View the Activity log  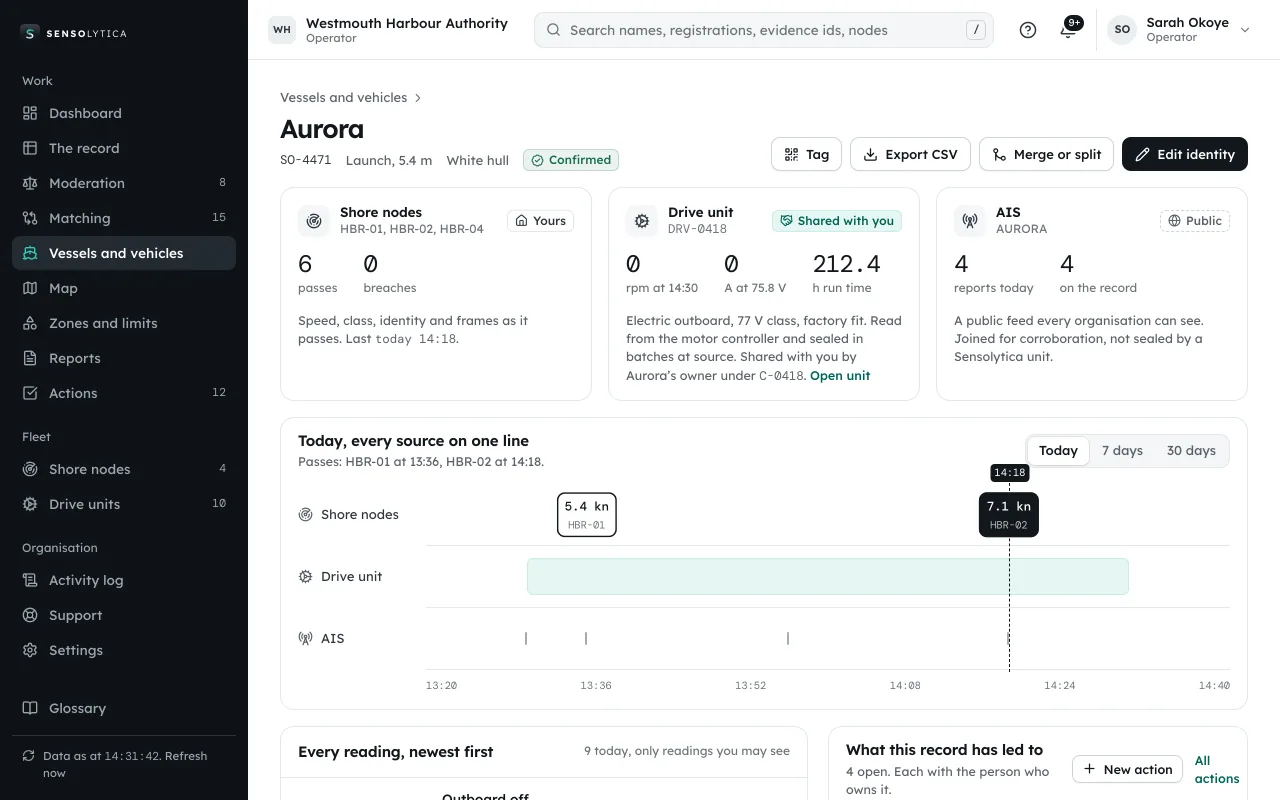tap(124, 580)
